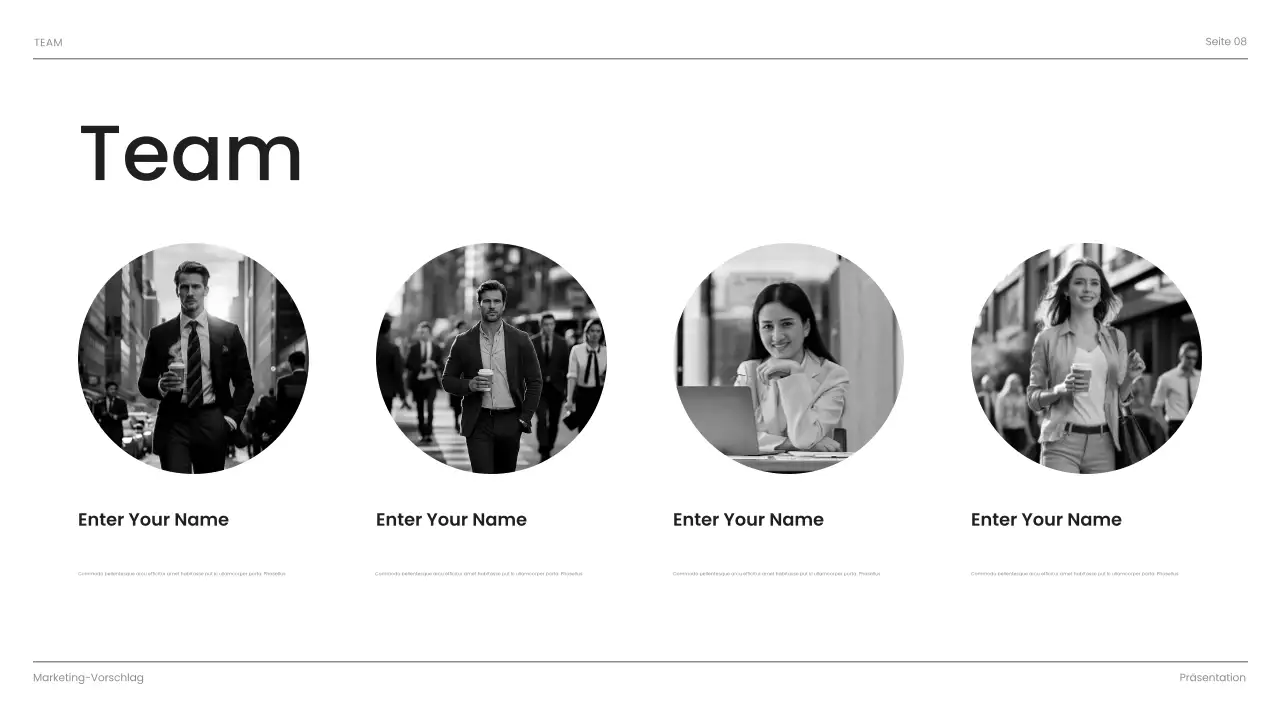Click photo of man in open-collar shirt
The width and height of the screenshot is (1280, 720).
[x=491, y=358]
